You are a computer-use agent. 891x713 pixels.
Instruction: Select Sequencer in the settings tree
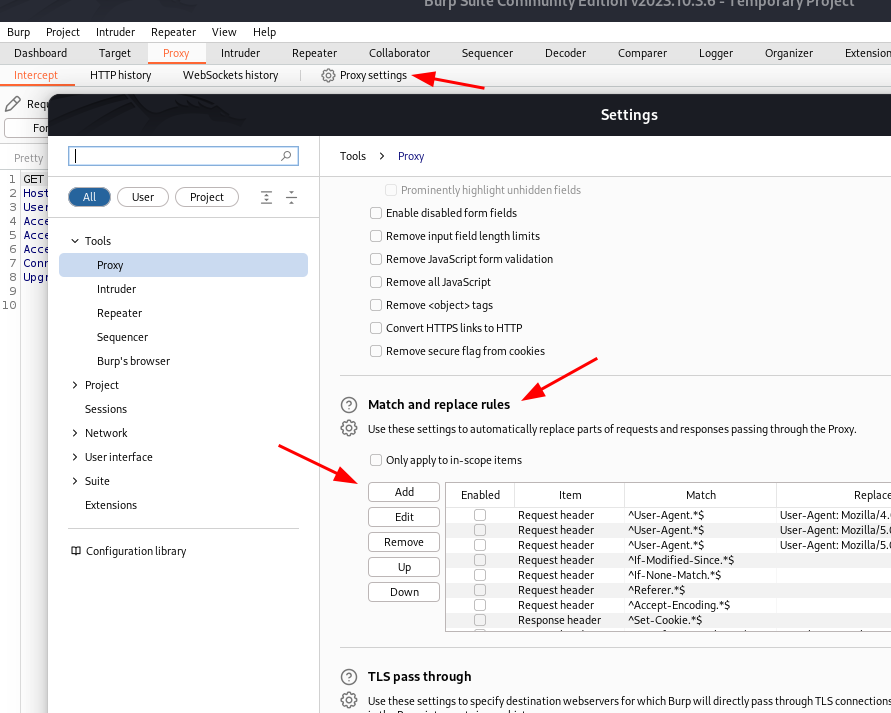coord(122,337)
